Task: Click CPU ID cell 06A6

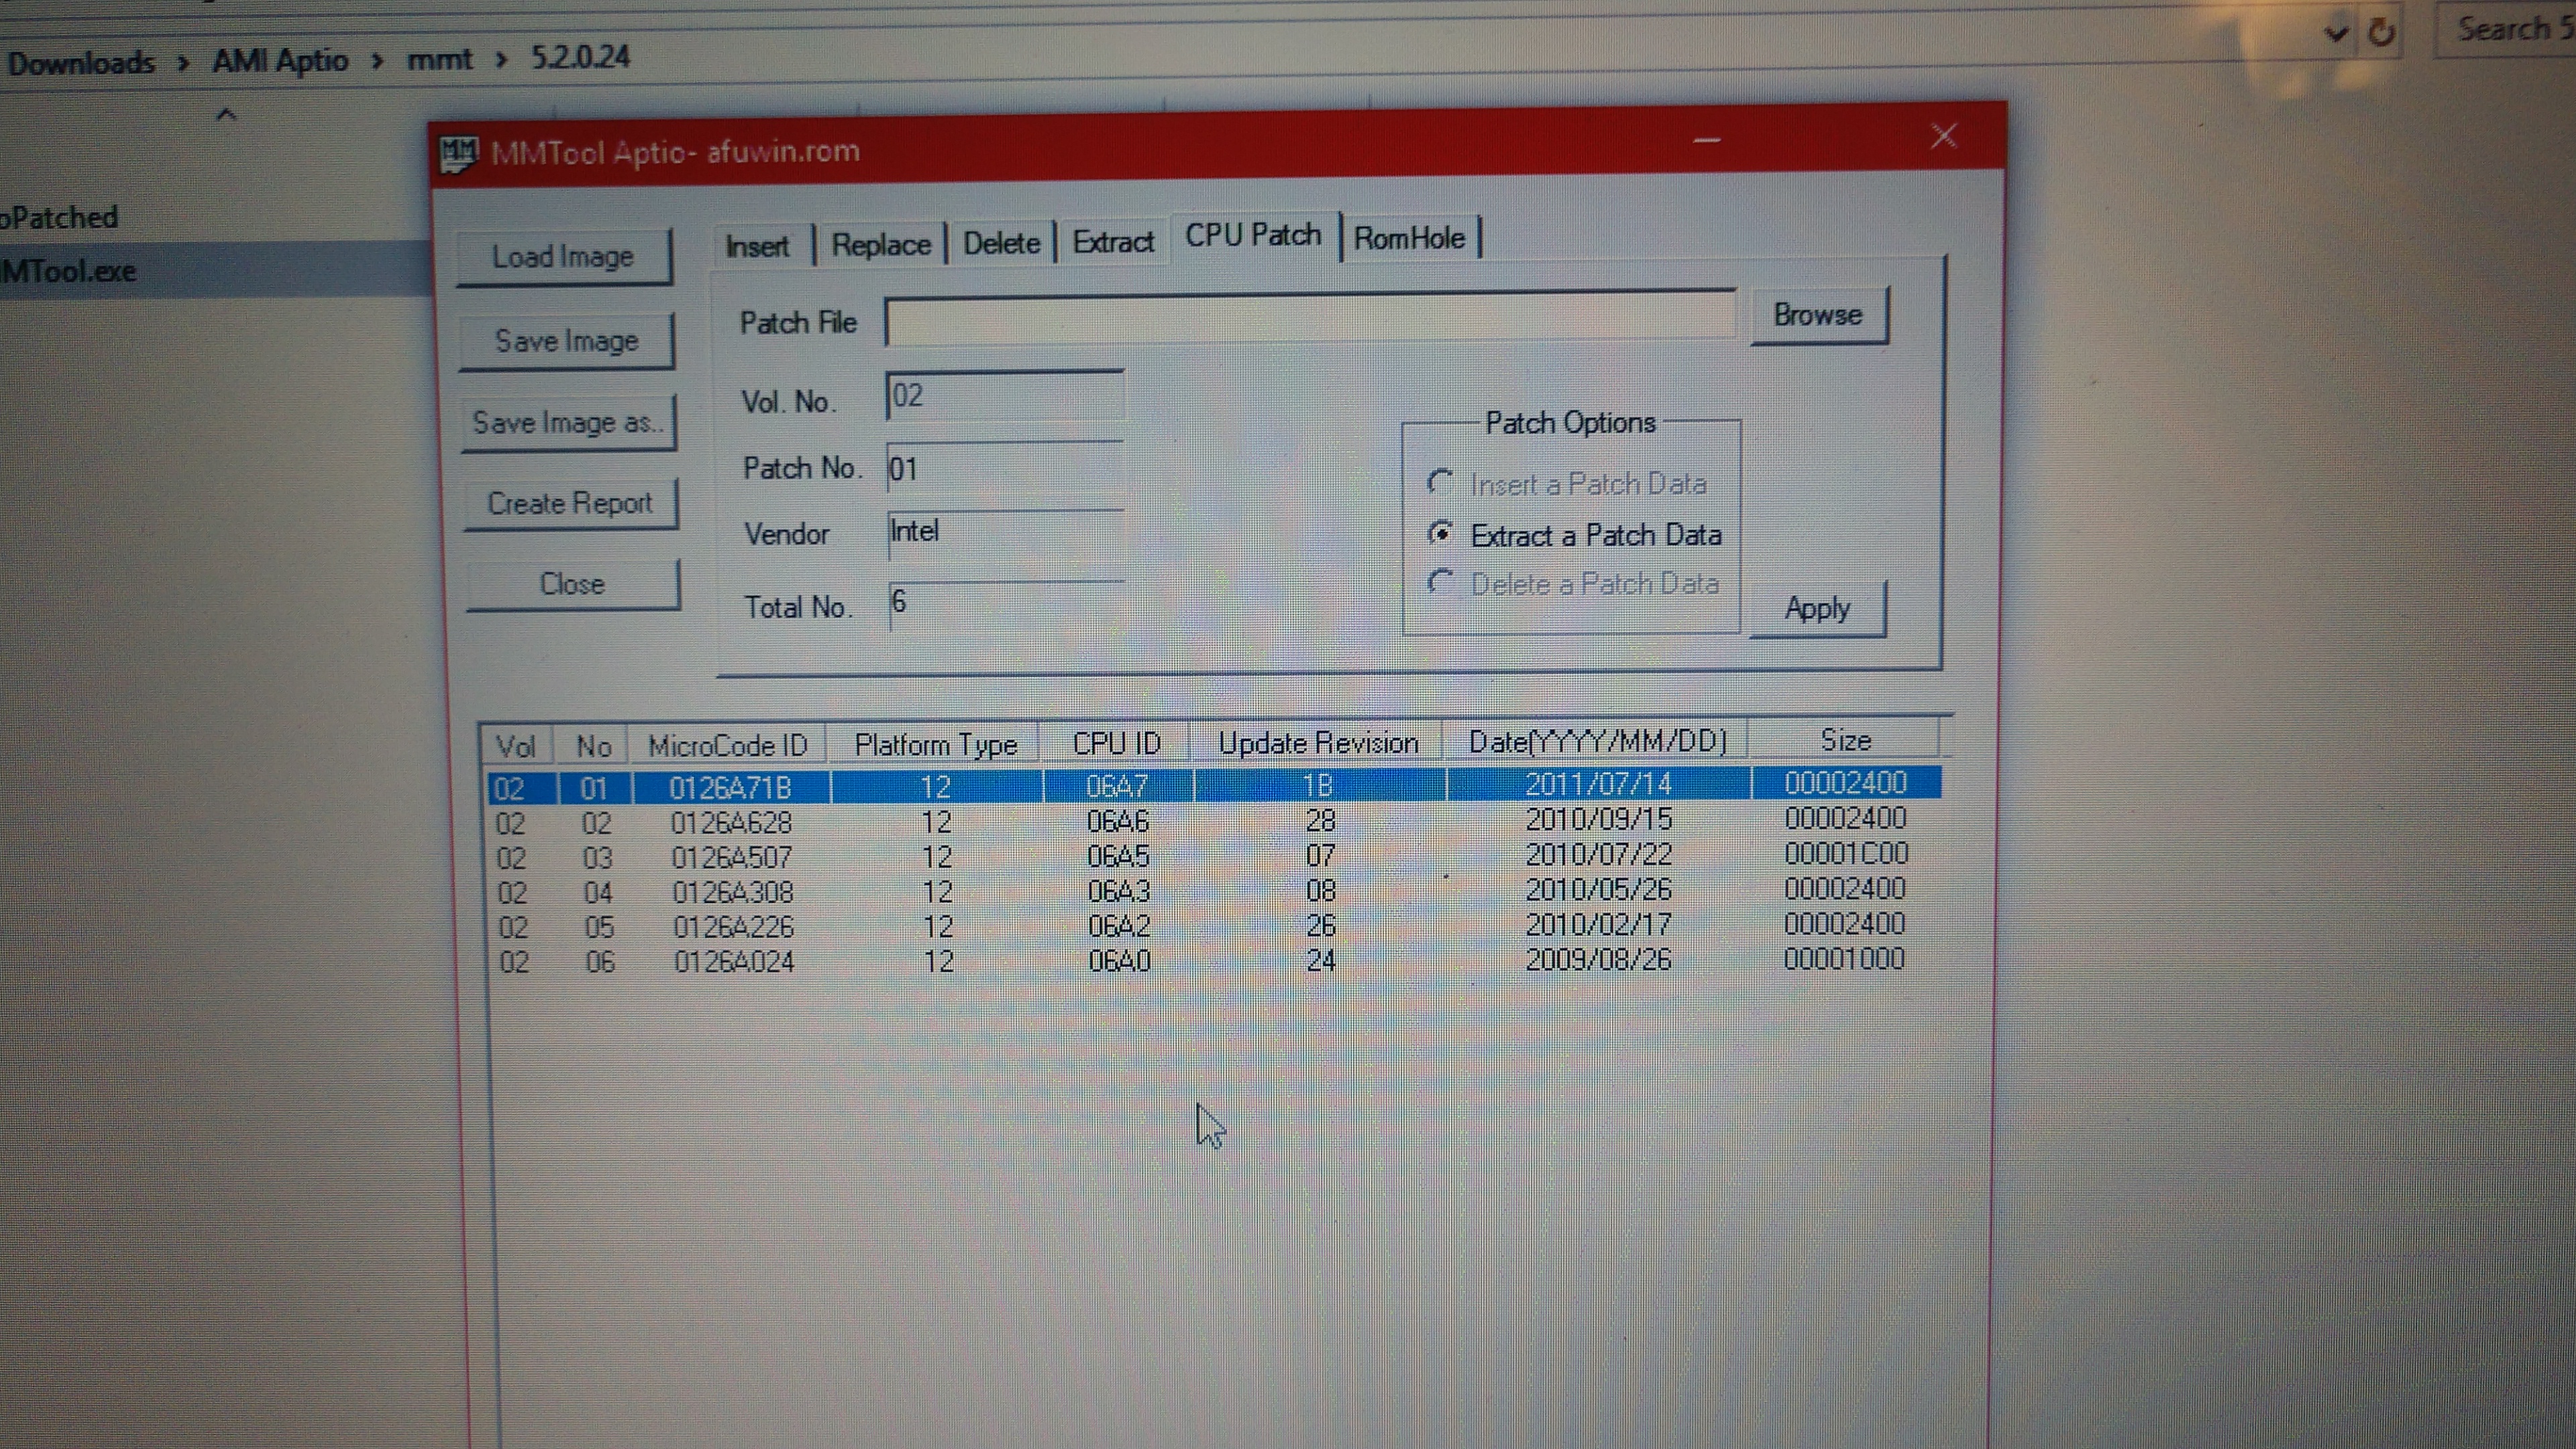Action: [x=1118, y=822]
